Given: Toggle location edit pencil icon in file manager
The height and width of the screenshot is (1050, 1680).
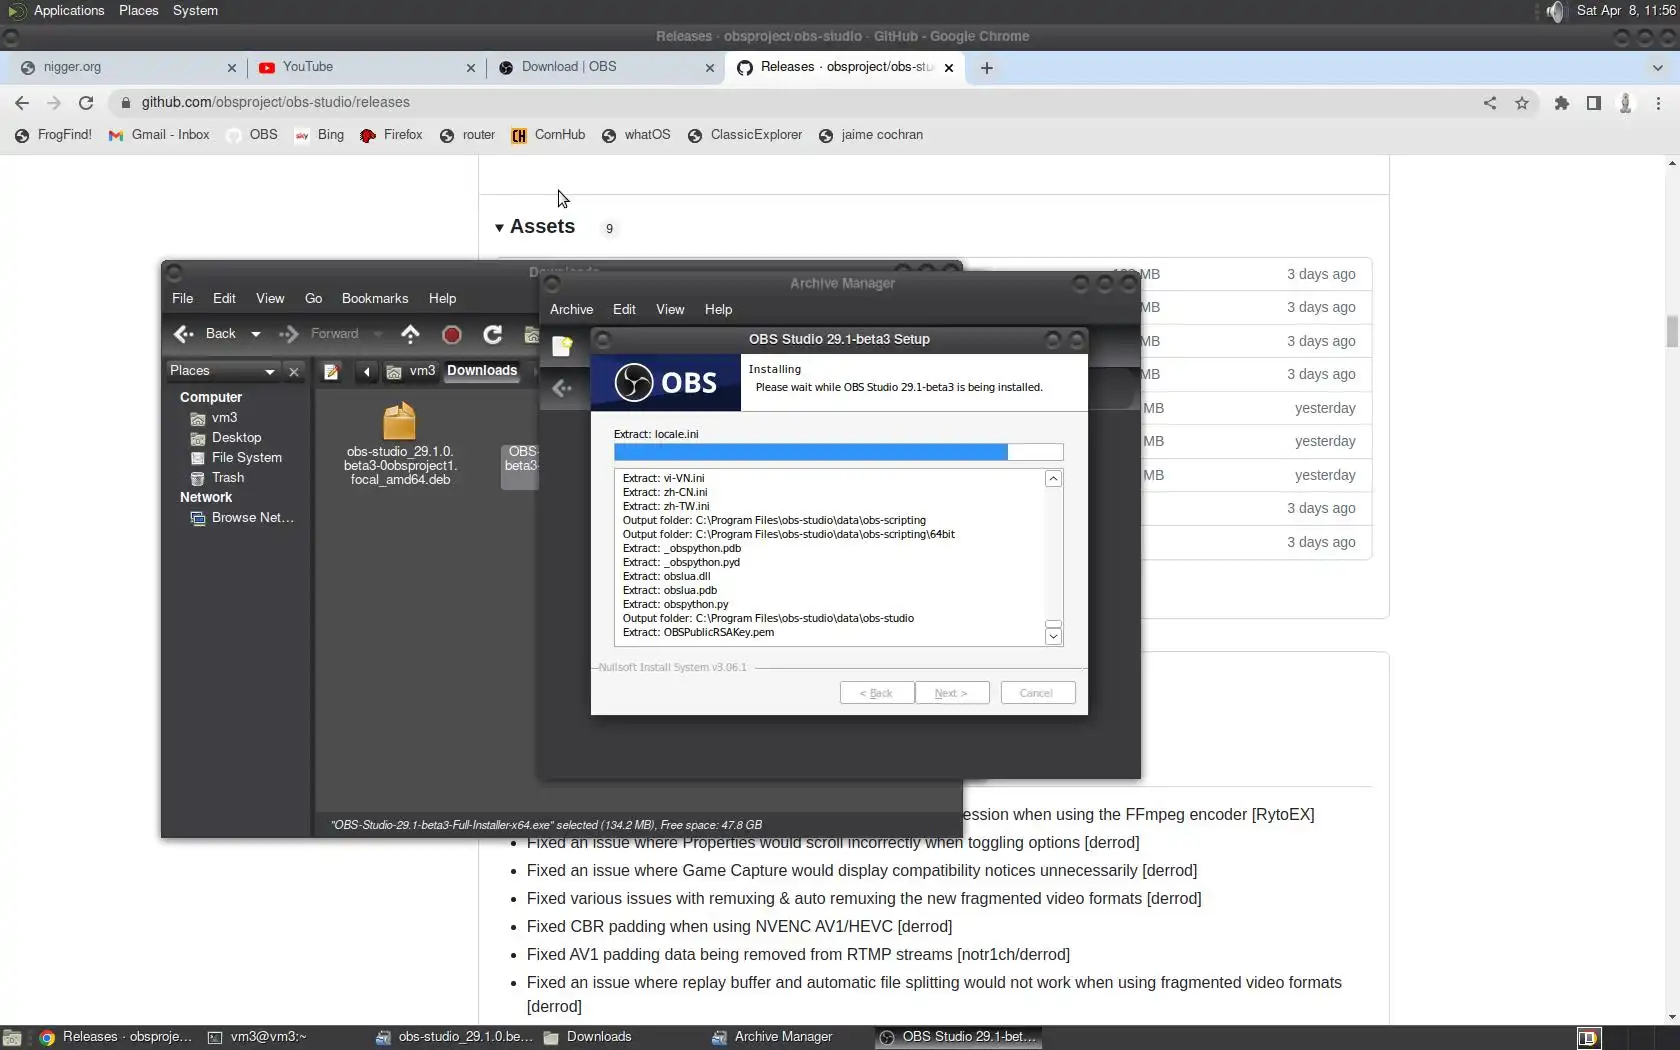Looking at the screenshot, I should tap(332, 372).
